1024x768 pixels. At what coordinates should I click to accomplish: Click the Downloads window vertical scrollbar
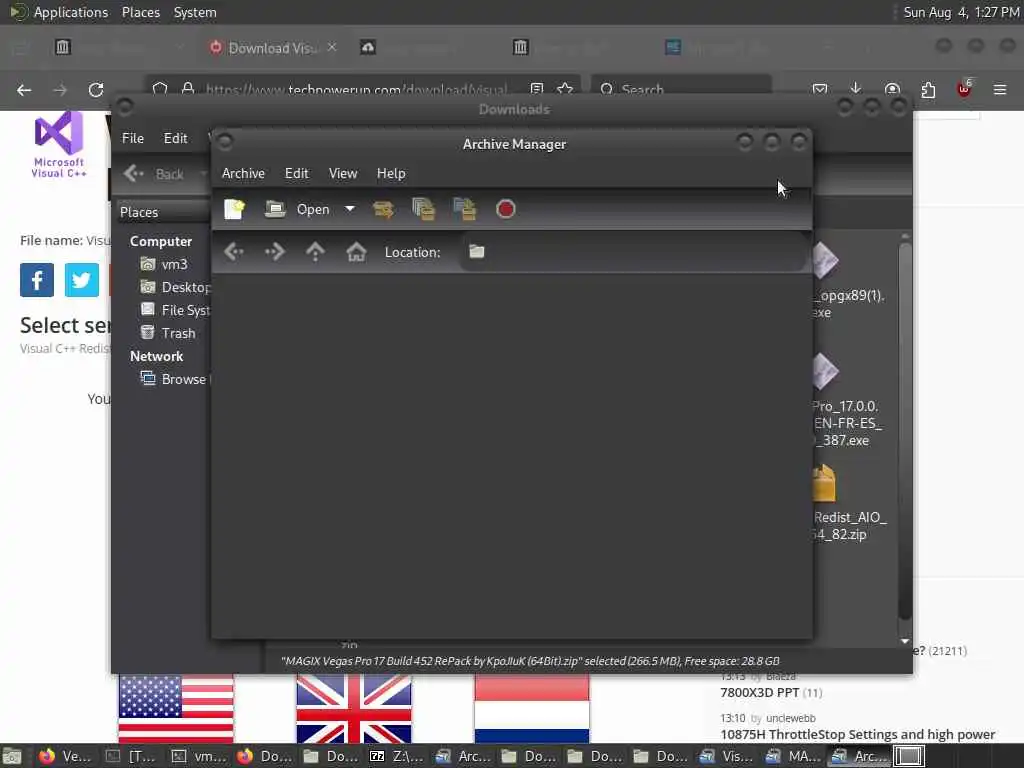tap(905, 431)
